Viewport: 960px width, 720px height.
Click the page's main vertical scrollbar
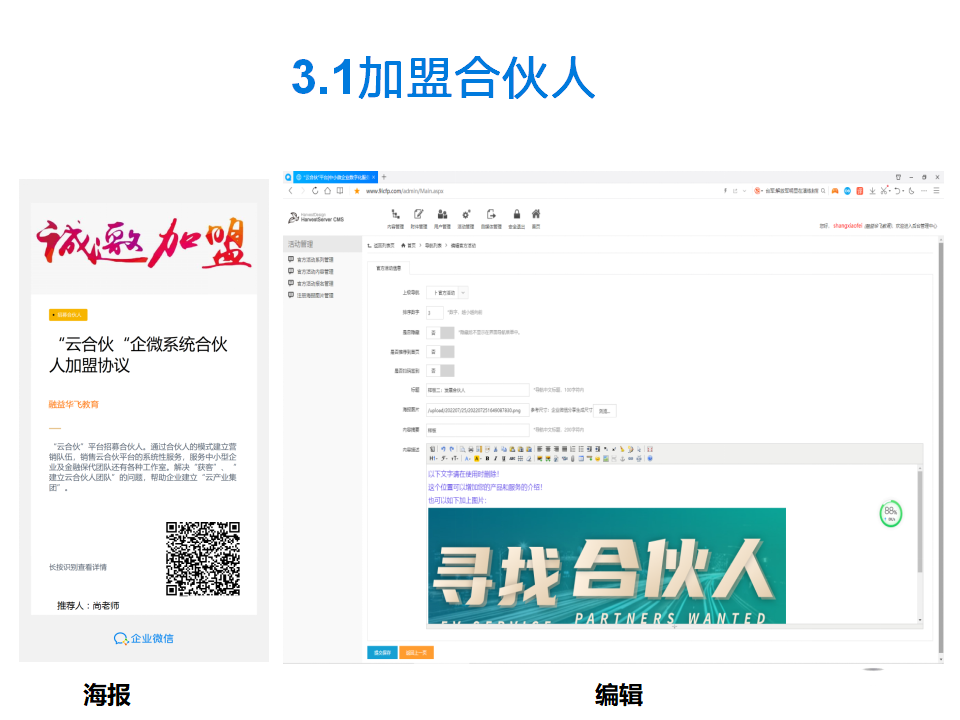click(940, 450)
